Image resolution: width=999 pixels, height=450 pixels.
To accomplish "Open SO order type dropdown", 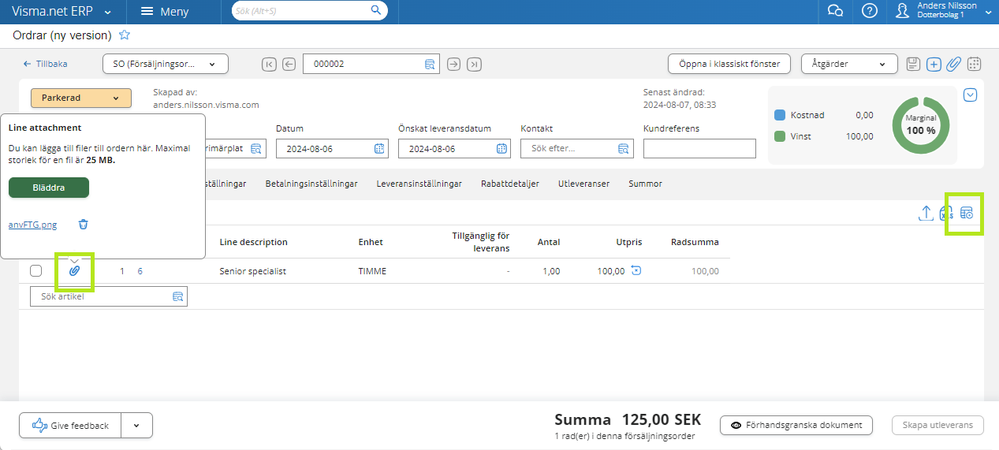I will (x=165, y=64).
